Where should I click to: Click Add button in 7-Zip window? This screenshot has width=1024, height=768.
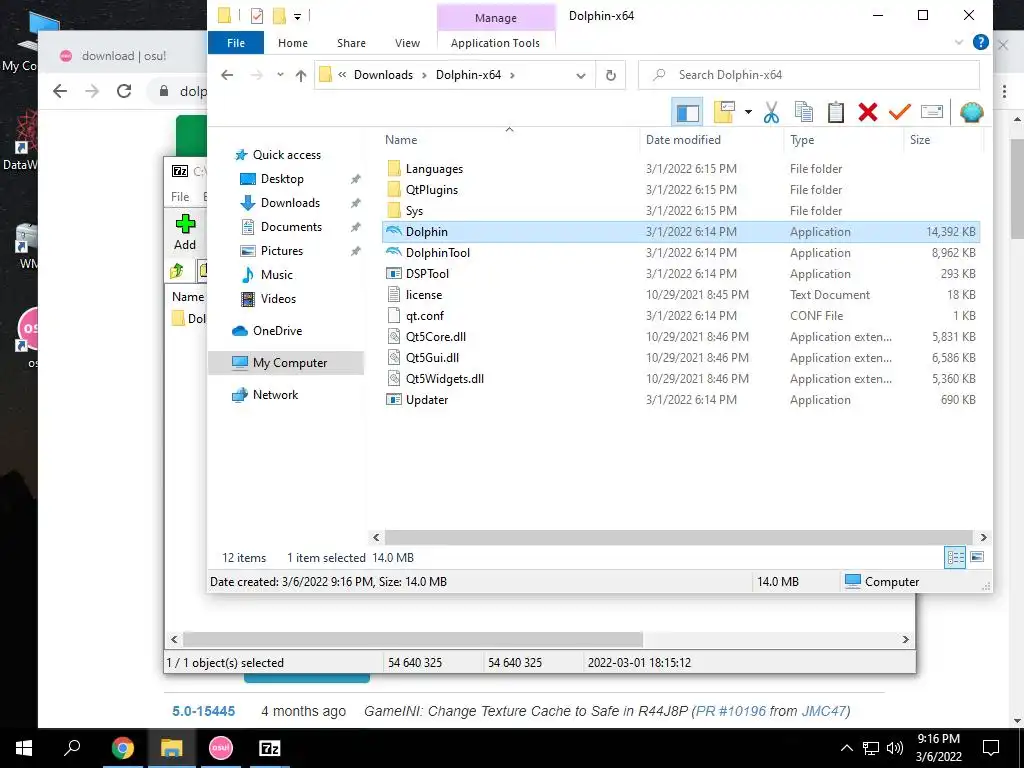[185, 232]
